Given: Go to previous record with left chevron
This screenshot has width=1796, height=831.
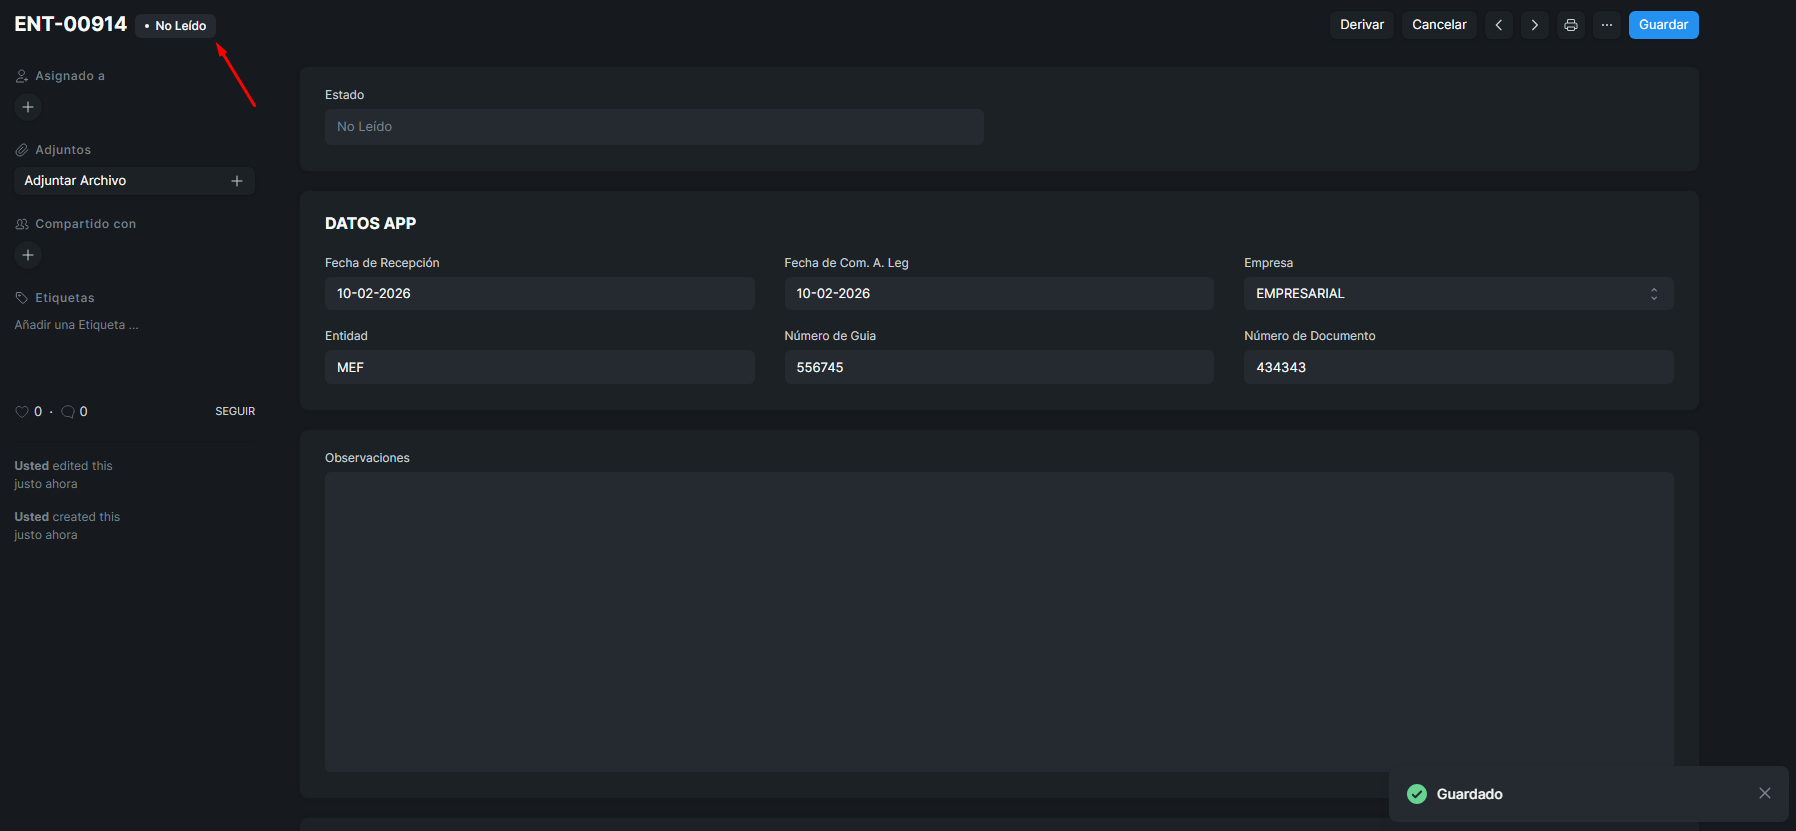Looking at the screenshot, I should pyautogui.click(x=1498, y=25).
